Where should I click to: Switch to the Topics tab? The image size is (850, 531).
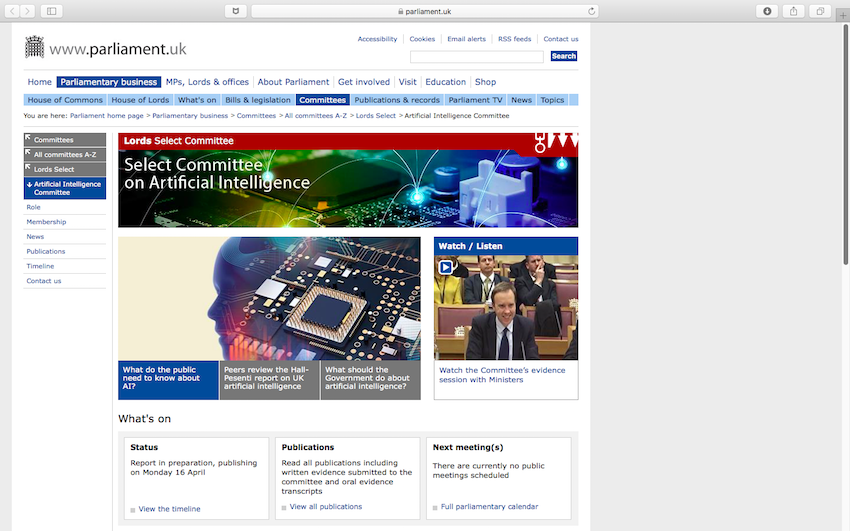point(552,100)
